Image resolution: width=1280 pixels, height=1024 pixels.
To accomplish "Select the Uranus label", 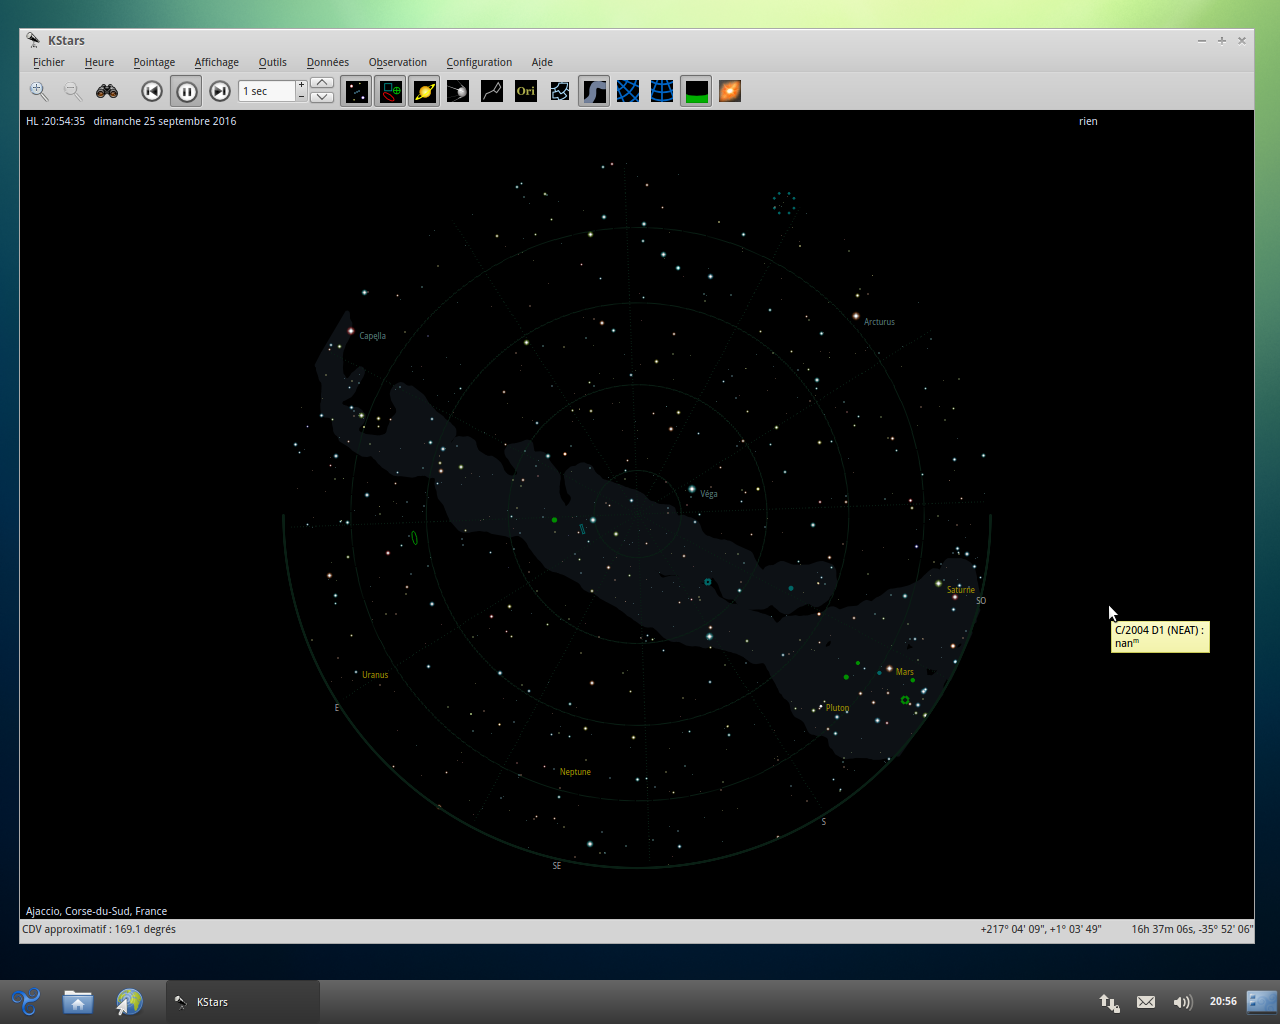I will pyautogui.click(x=375, y=675).
